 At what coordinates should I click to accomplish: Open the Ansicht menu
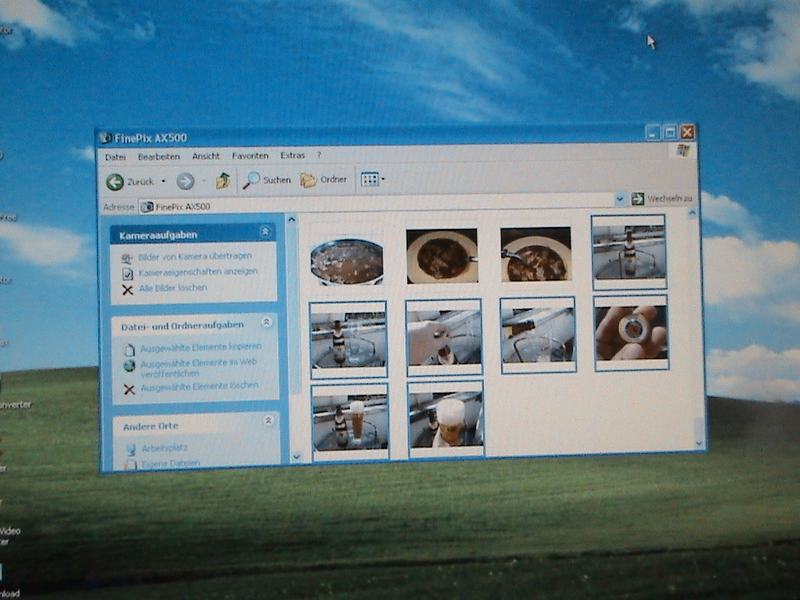tap(206, 156)
